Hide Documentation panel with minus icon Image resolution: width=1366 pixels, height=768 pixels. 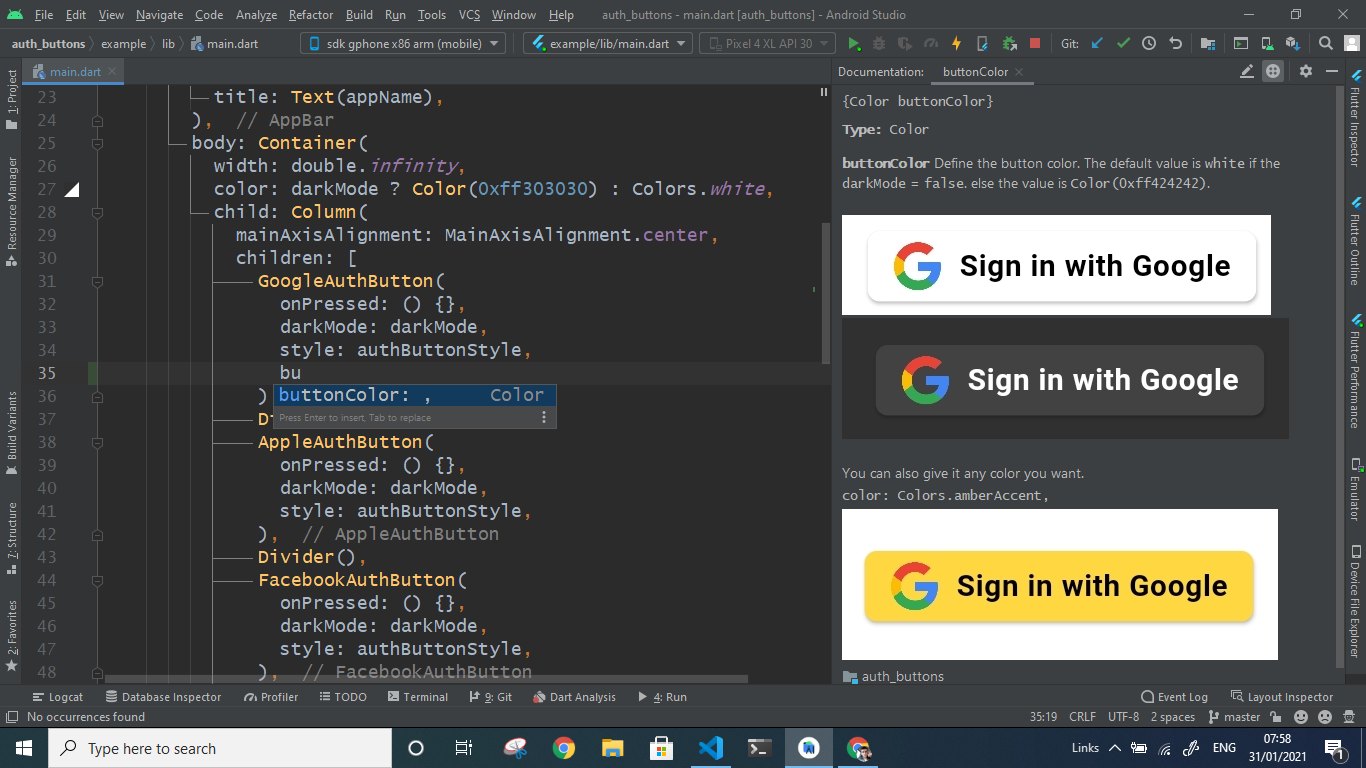click(1332, 72)
